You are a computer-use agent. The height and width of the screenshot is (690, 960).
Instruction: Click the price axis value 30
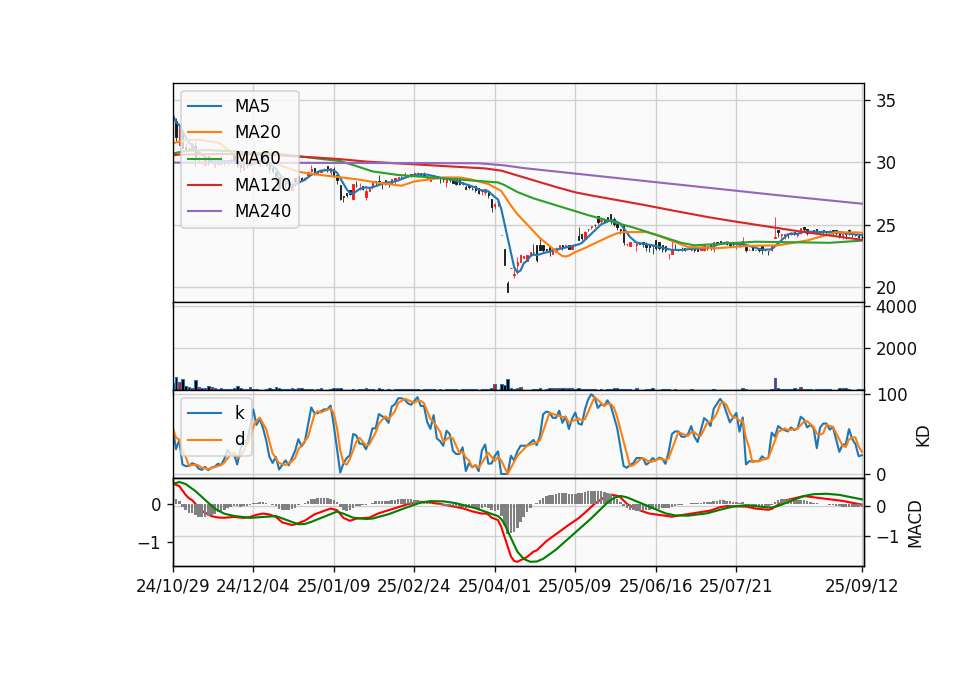886,163
